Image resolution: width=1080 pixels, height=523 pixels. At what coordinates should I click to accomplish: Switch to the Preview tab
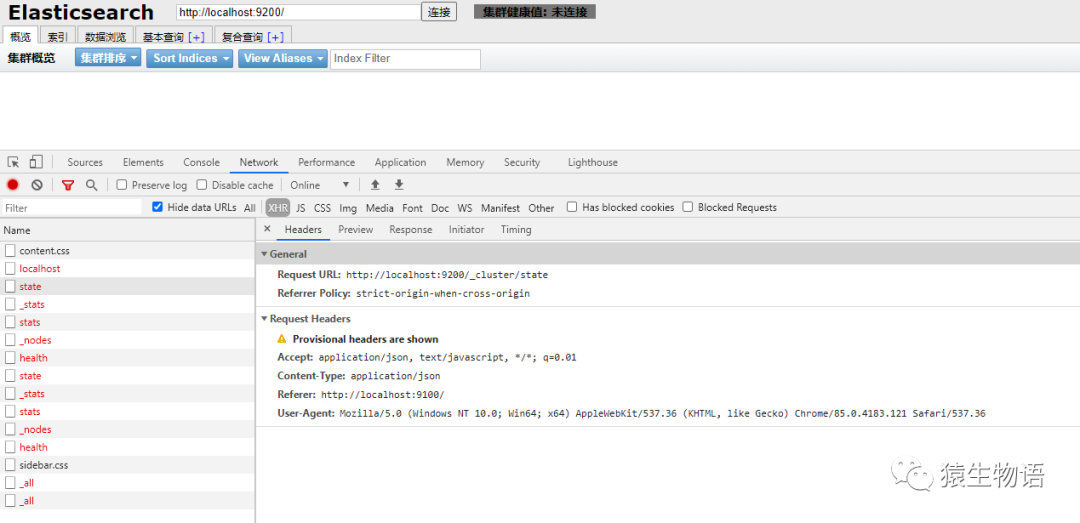(x=355, y=229)
